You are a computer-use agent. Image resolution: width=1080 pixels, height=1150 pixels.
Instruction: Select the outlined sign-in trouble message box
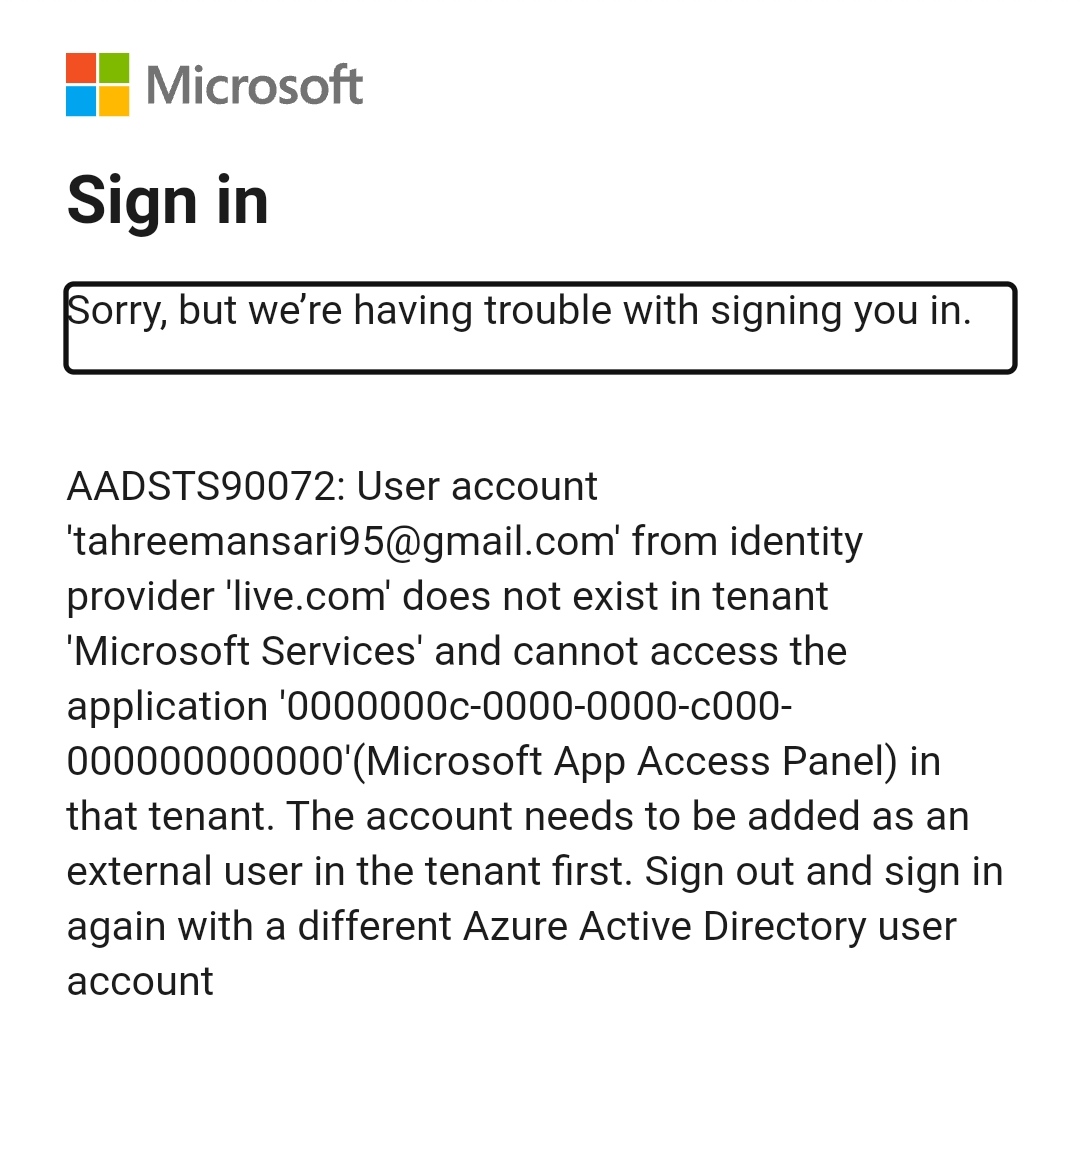(x=540, y=328)
